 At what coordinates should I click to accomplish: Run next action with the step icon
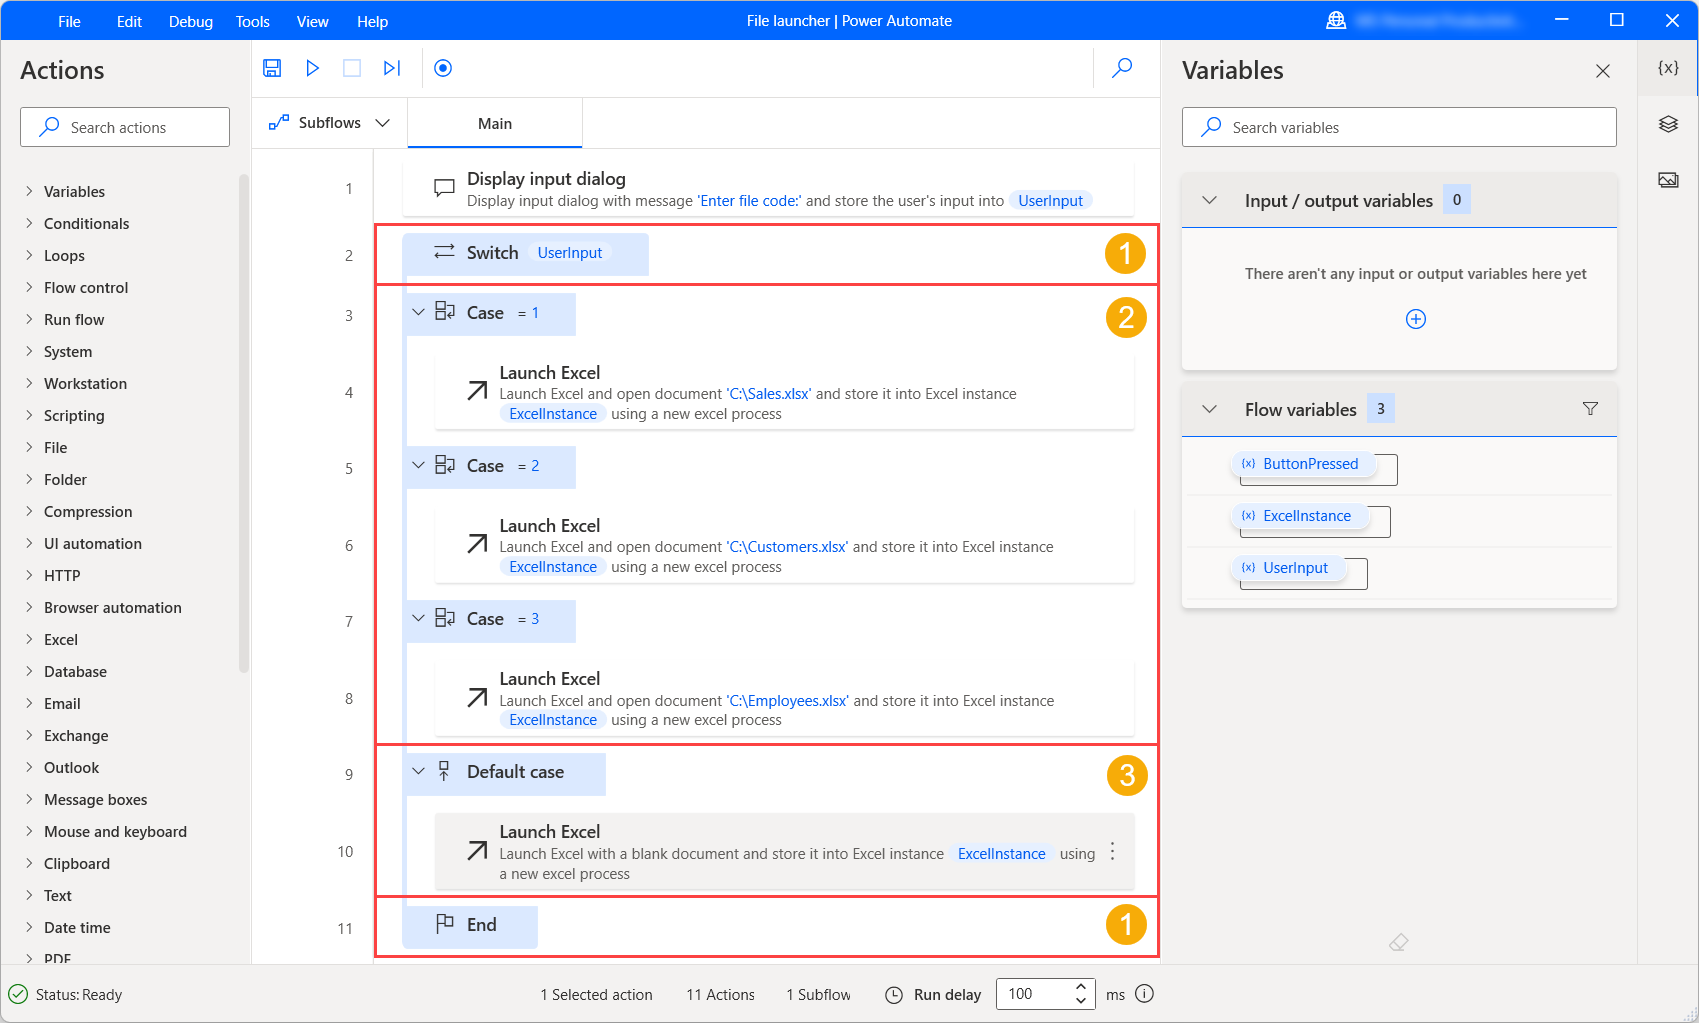click(x=392, y=68)
